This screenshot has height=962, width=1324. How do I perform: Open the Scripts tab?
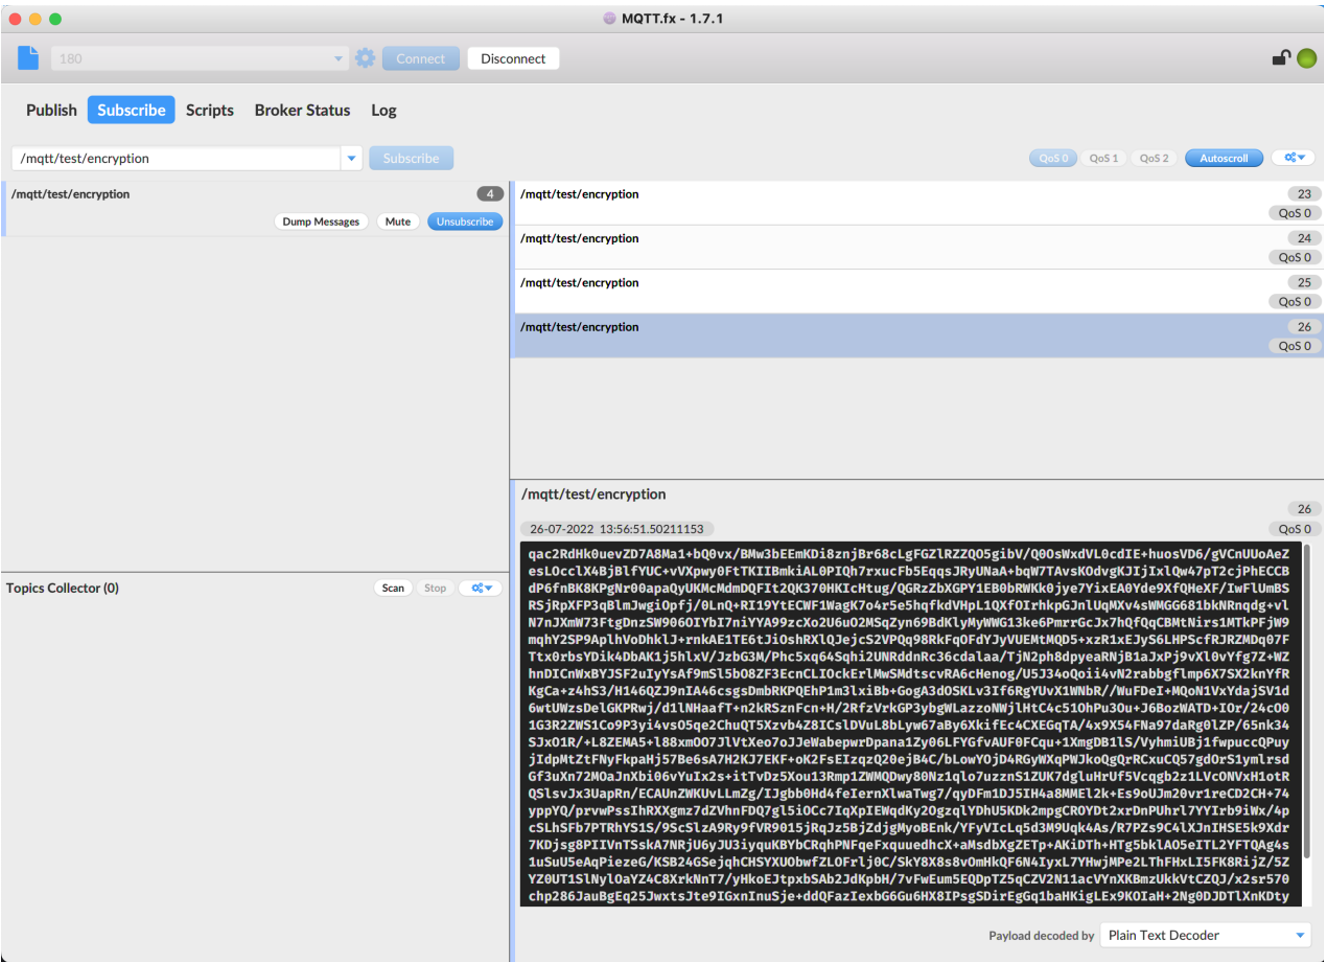210,110
